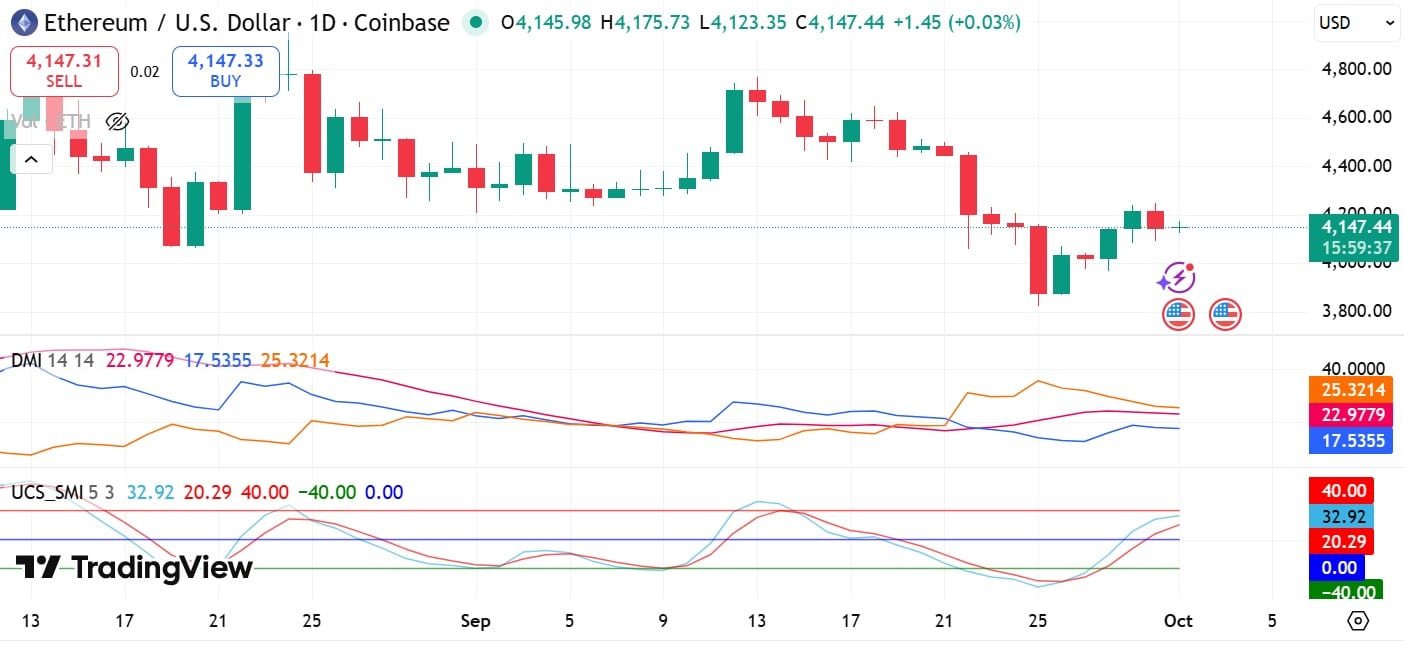
Task: Click the green data-status dot near OHLC values
Action: pyautogui.click(x=475, y=21)
